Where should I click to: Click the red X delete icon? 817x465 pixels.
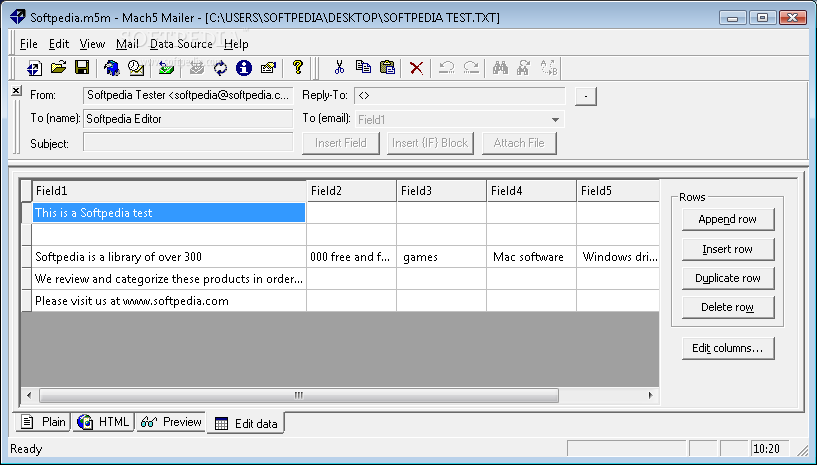(416, 68)
